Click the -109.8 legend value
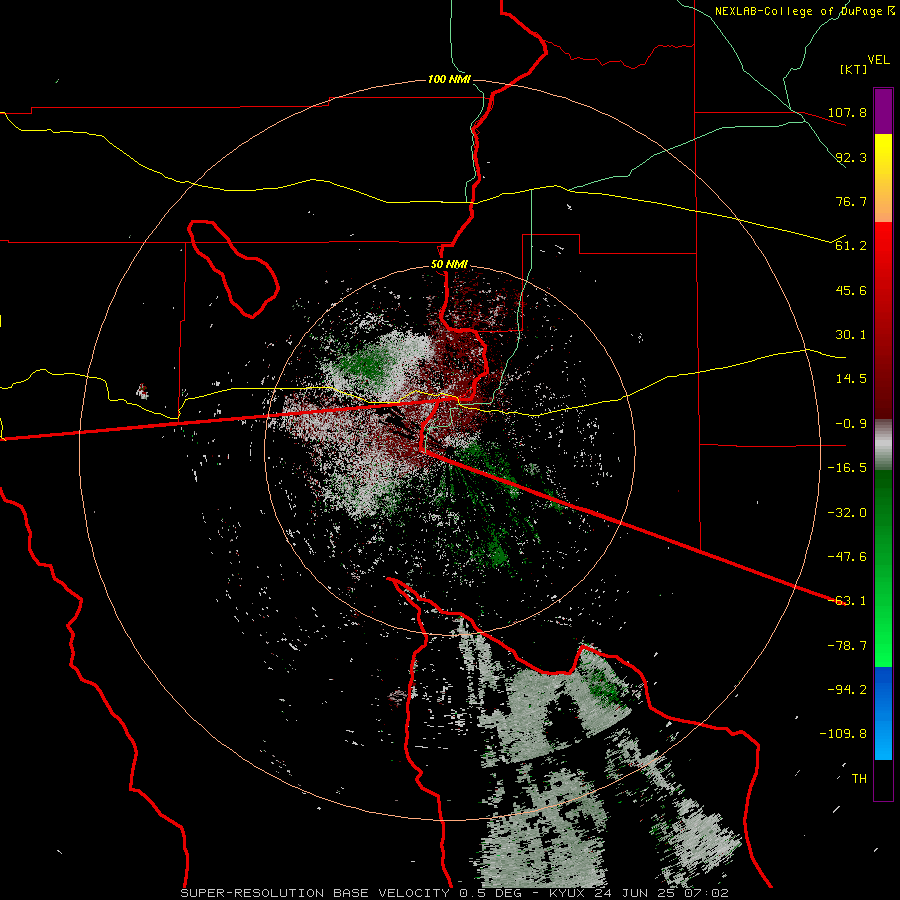 click(843, 734)
